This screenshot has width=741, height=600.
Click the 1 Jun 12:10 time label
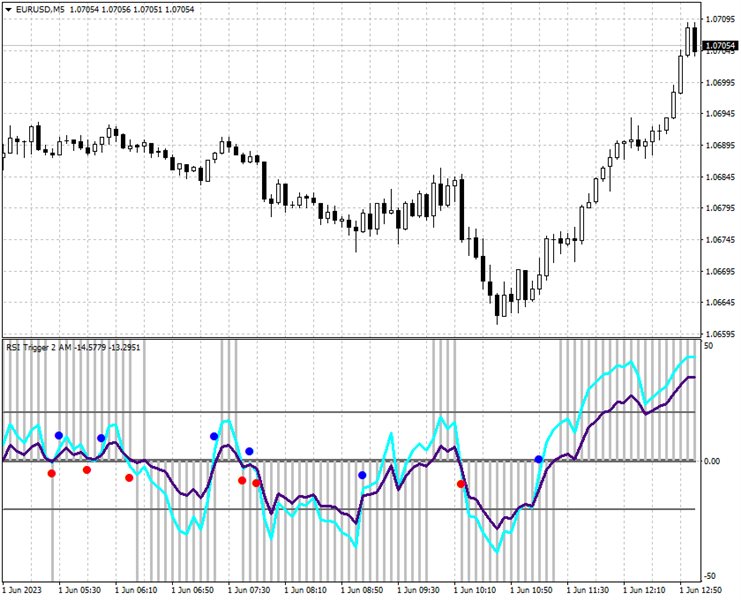645,591
